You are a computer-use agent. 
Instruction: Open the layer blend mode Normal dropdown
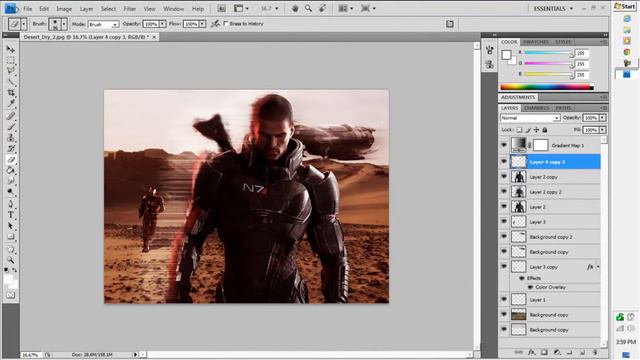point(530,118)
